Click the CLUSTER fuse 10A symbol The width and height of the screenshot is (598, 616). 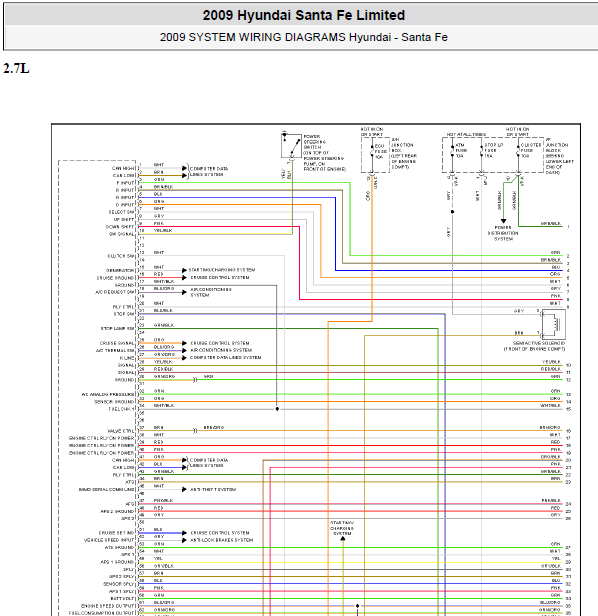pyautogui.click(x=519, y=151)
